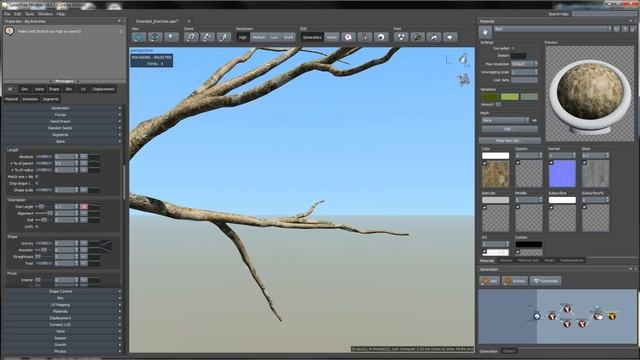The width and height of the screenshot is (640, 360).
Task: Click the Actions button in Generation panel
Action: 515,281
